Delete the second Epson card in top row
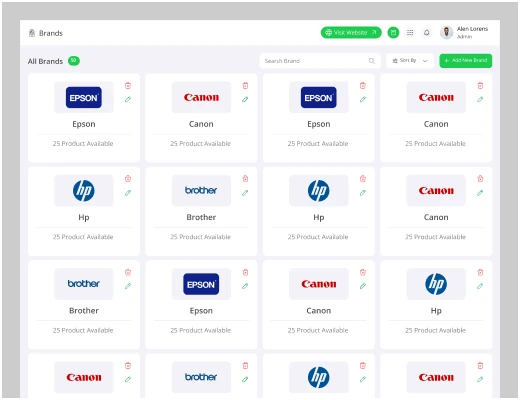 [363, 86]
